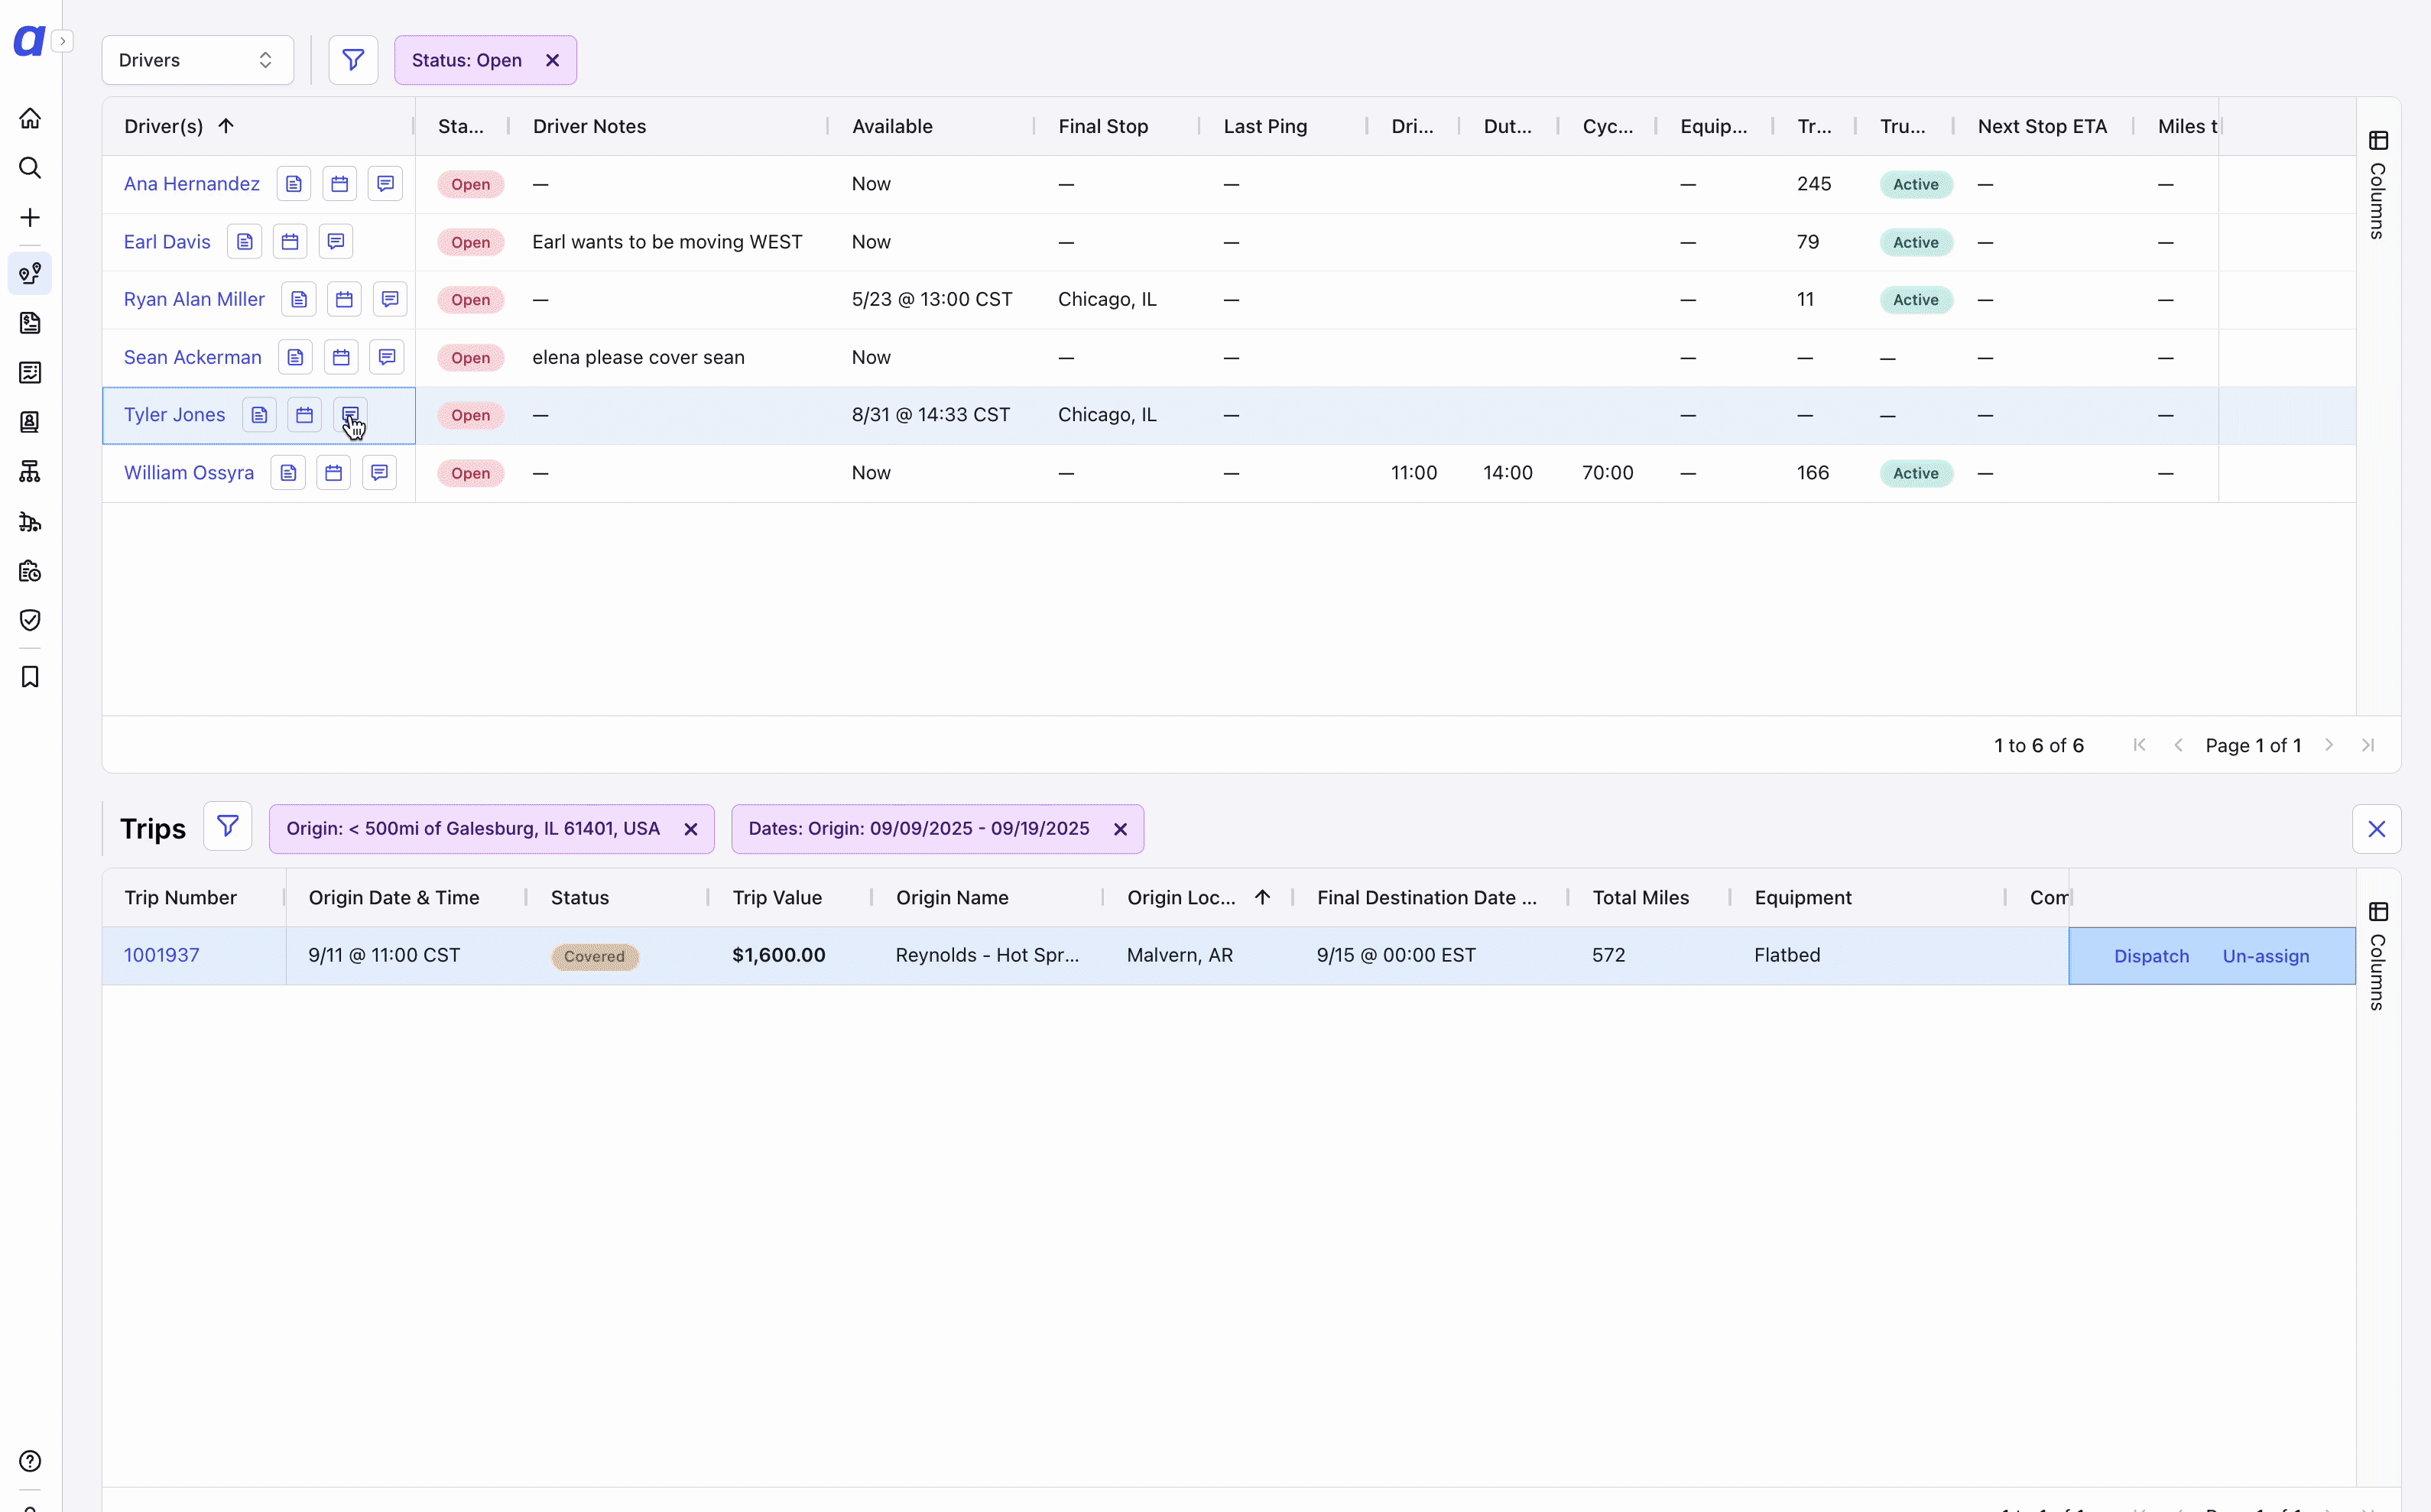Open Tyler Jones's calendar icon

click(x=305, y=415)
